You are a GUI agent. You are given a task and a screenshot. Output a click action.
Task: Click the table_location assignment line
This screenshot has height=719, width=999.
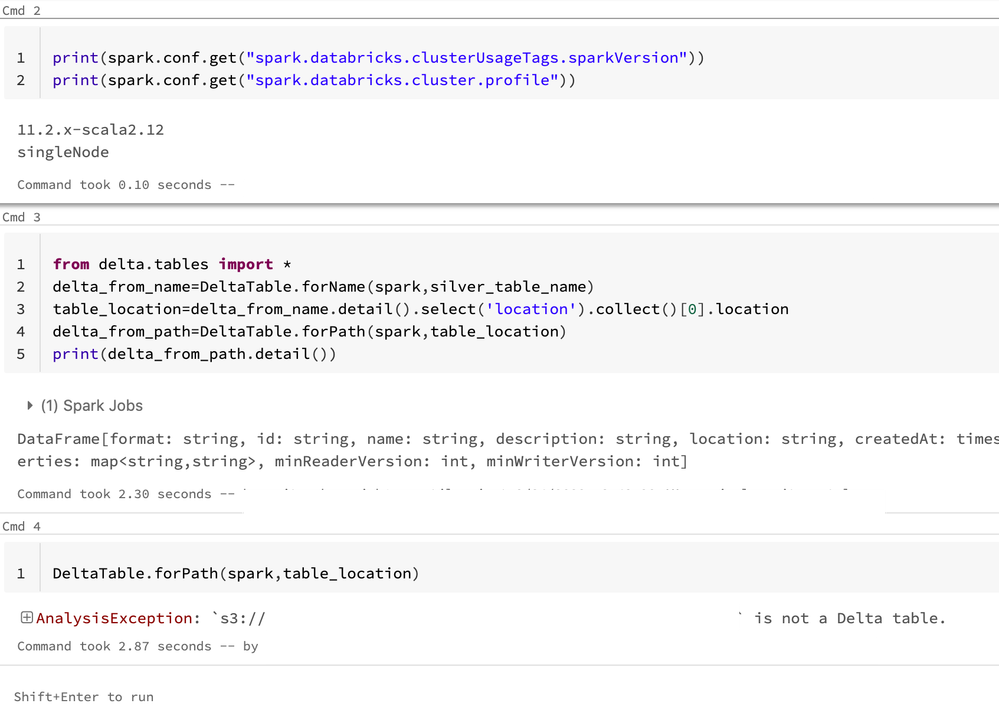[x=420, y=309]
